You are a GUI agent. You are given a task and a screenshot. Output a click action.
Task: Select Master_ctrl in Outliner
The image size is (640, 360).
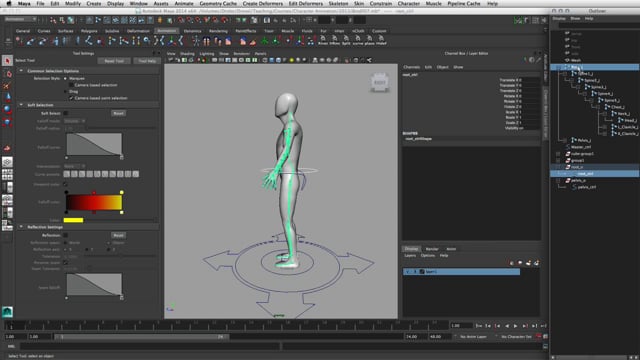pos(581,147)
